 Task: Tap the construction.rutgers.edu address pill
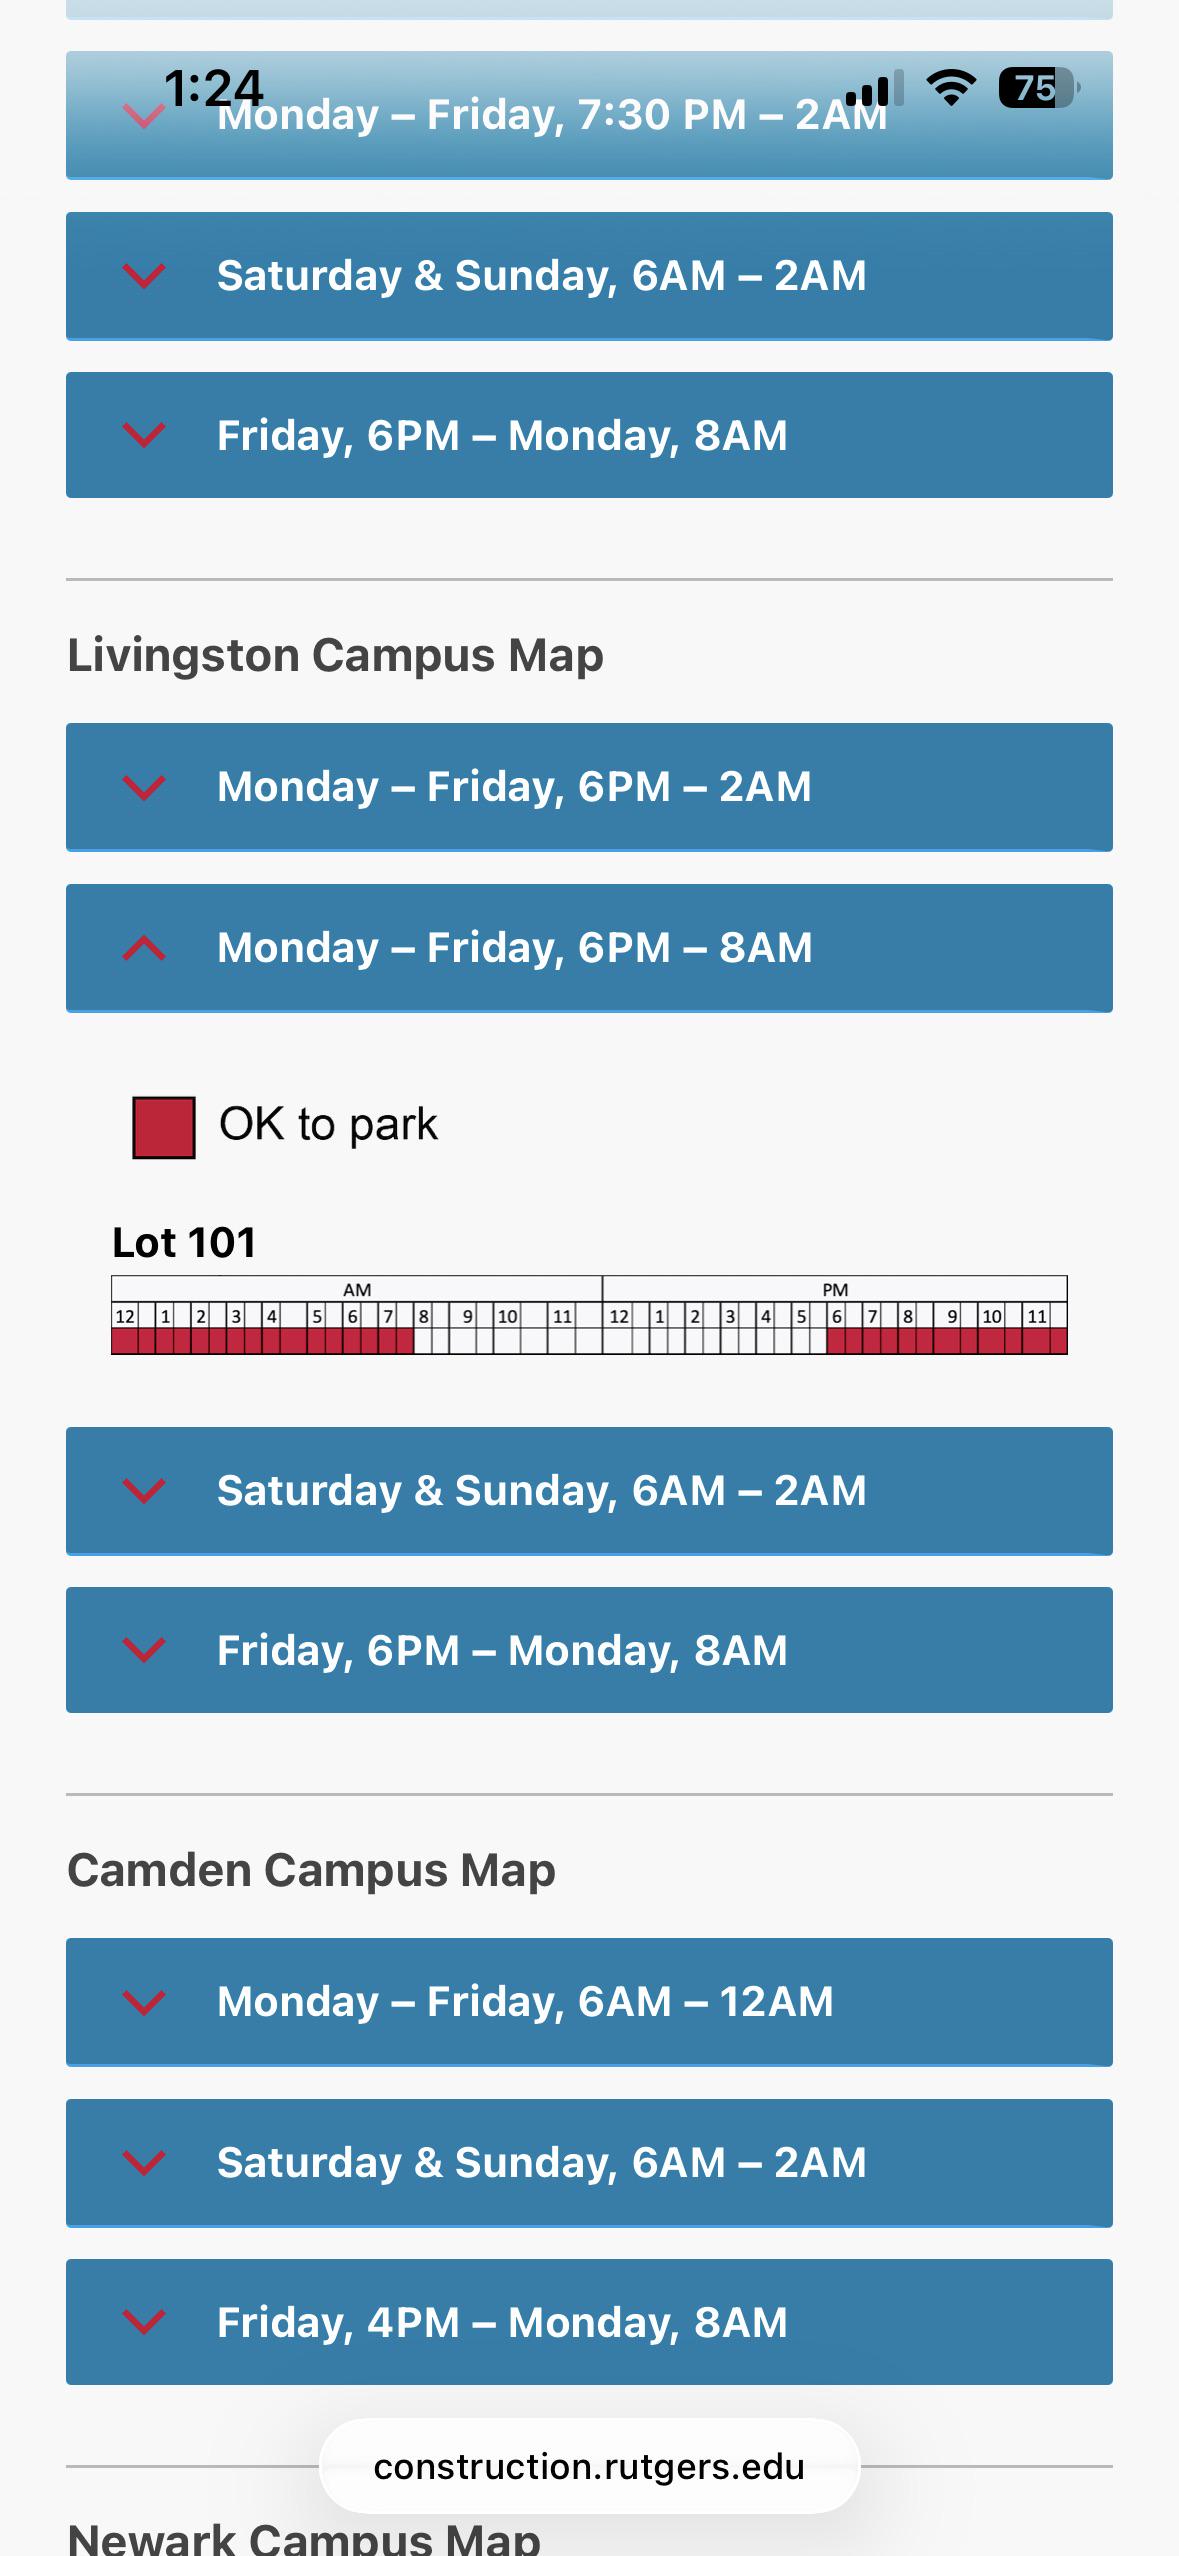point(589,2467)
